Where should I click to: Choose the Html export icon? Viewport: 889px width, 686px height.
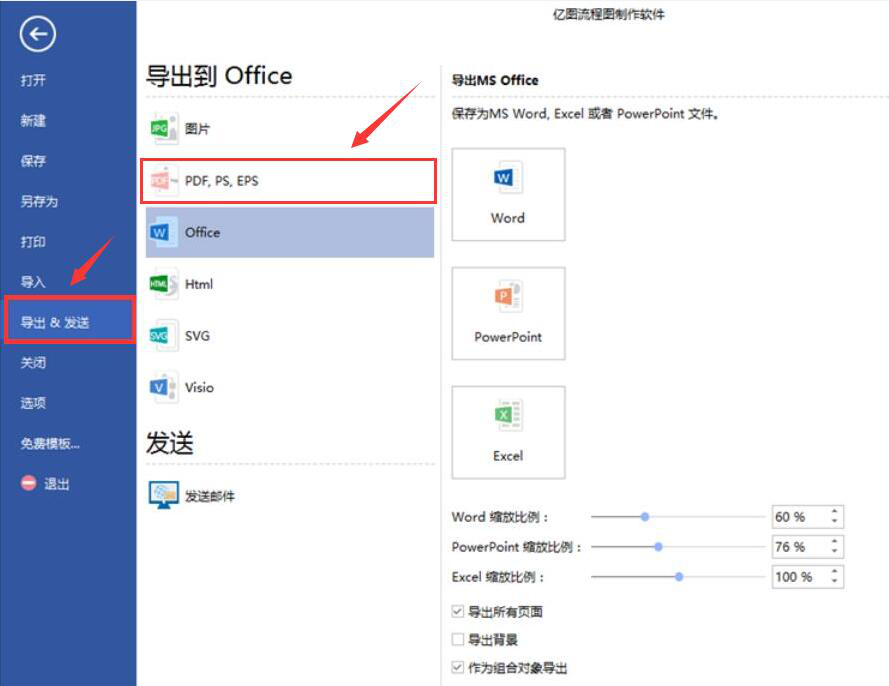pos(161,284)
